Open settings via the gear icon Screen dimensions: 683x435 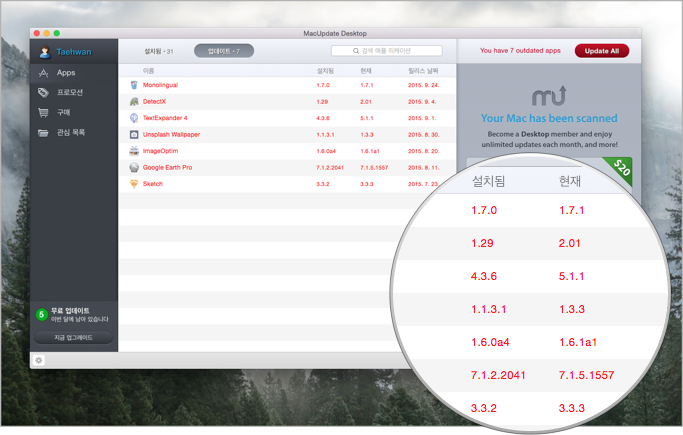pos(39,361)
